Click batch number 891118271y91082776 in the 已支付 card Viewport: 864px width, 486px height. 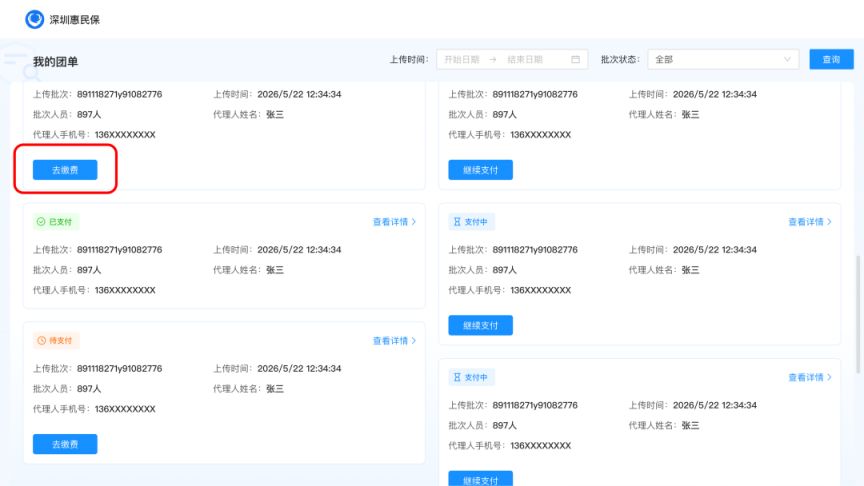coord(120,250)
